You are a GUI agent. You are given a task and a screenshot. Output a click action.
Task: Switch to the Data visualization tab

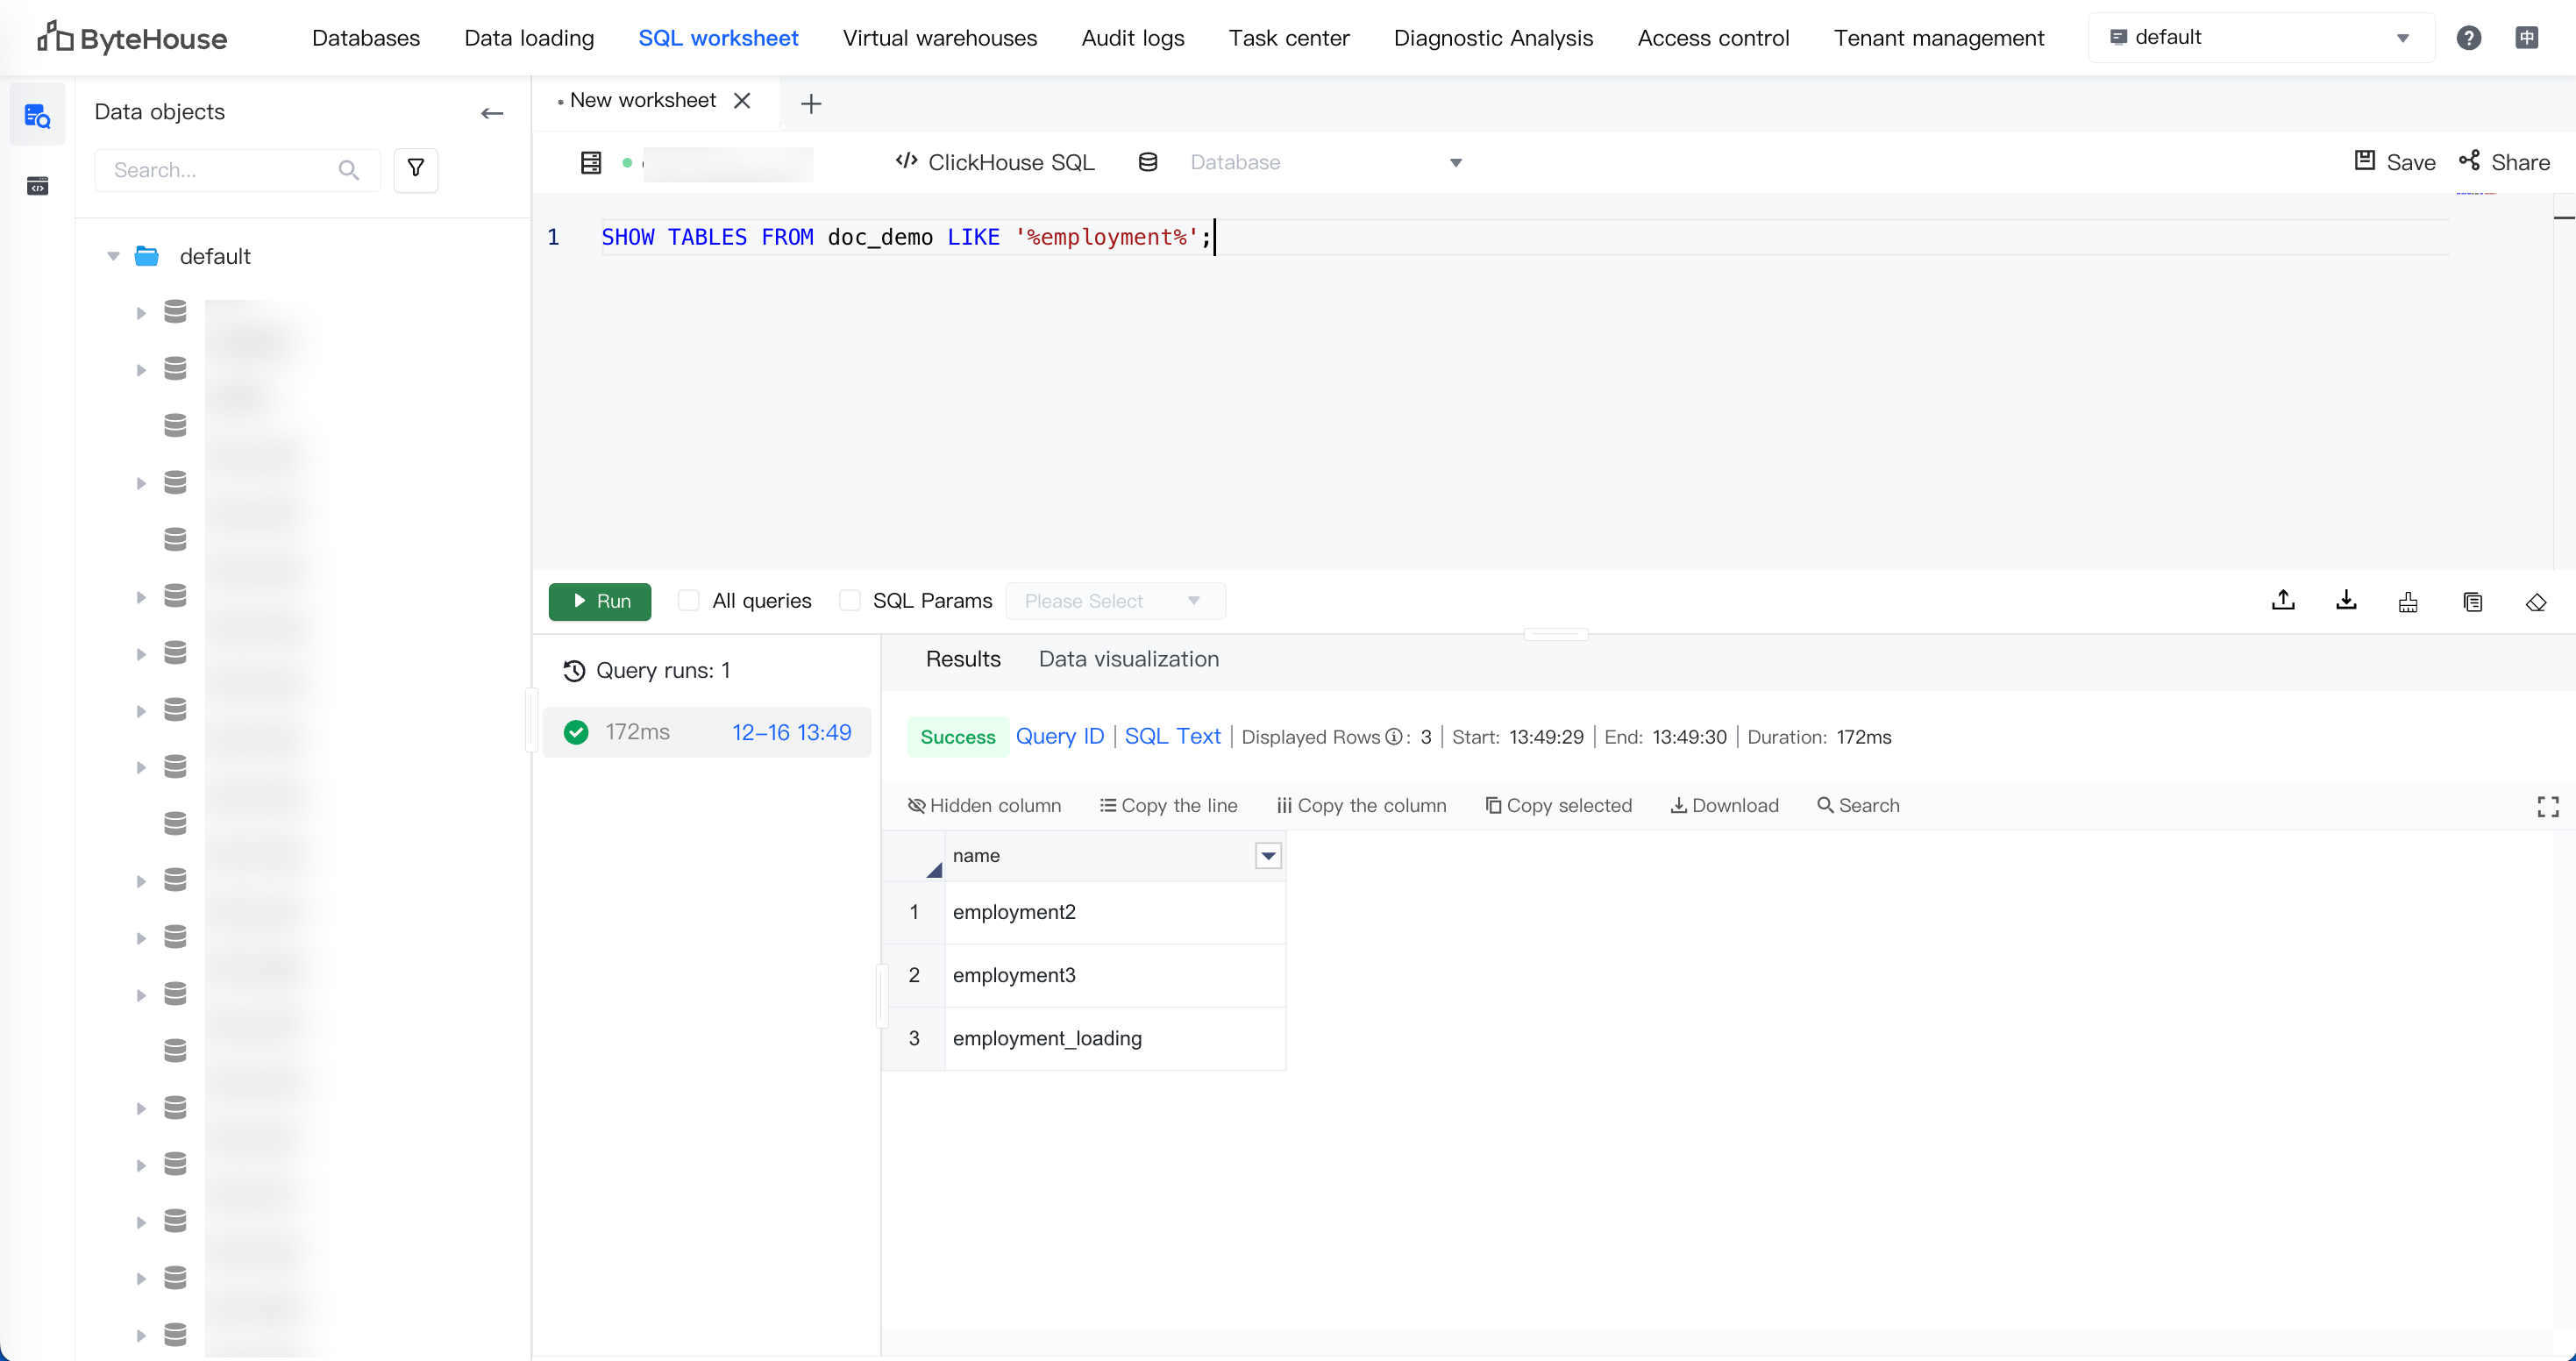coord(1128,659)
